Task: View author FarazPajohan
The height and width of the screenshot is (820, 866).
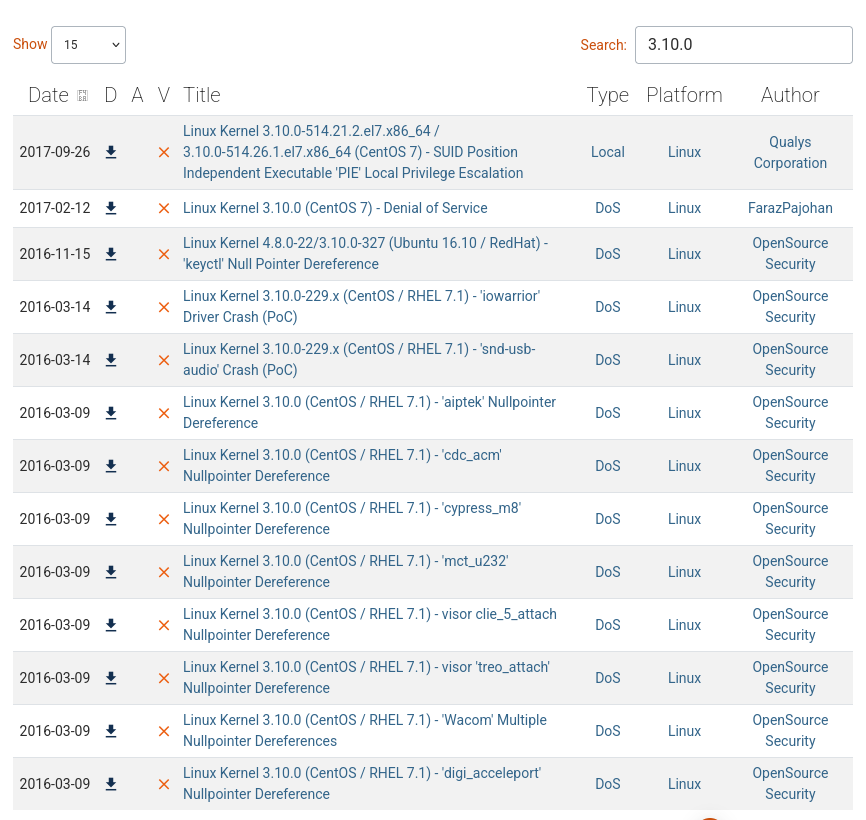Action: pos(790,208)
